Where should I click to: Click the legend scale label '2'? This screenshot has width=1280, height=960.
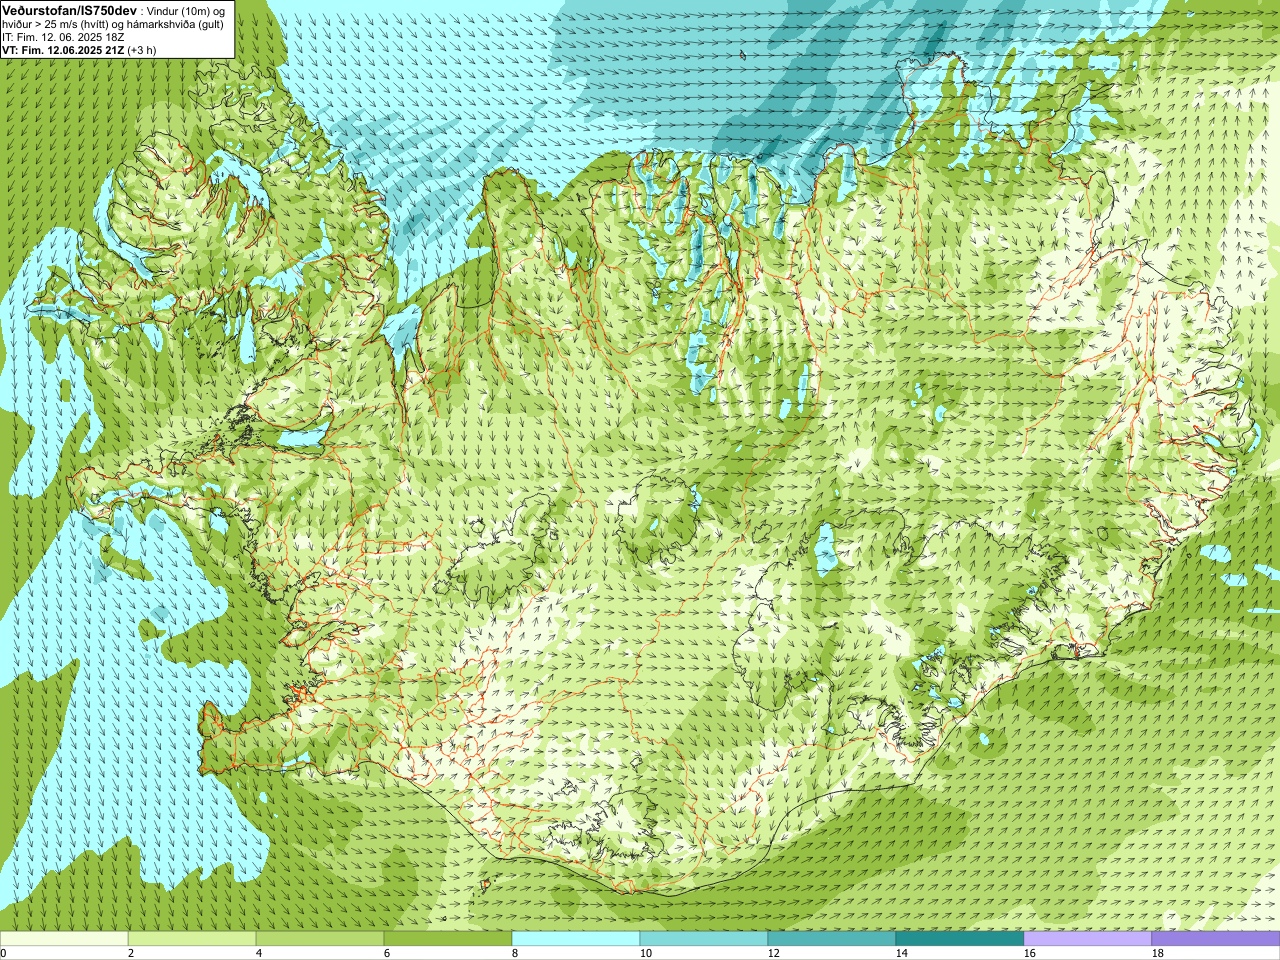point(131,953)
